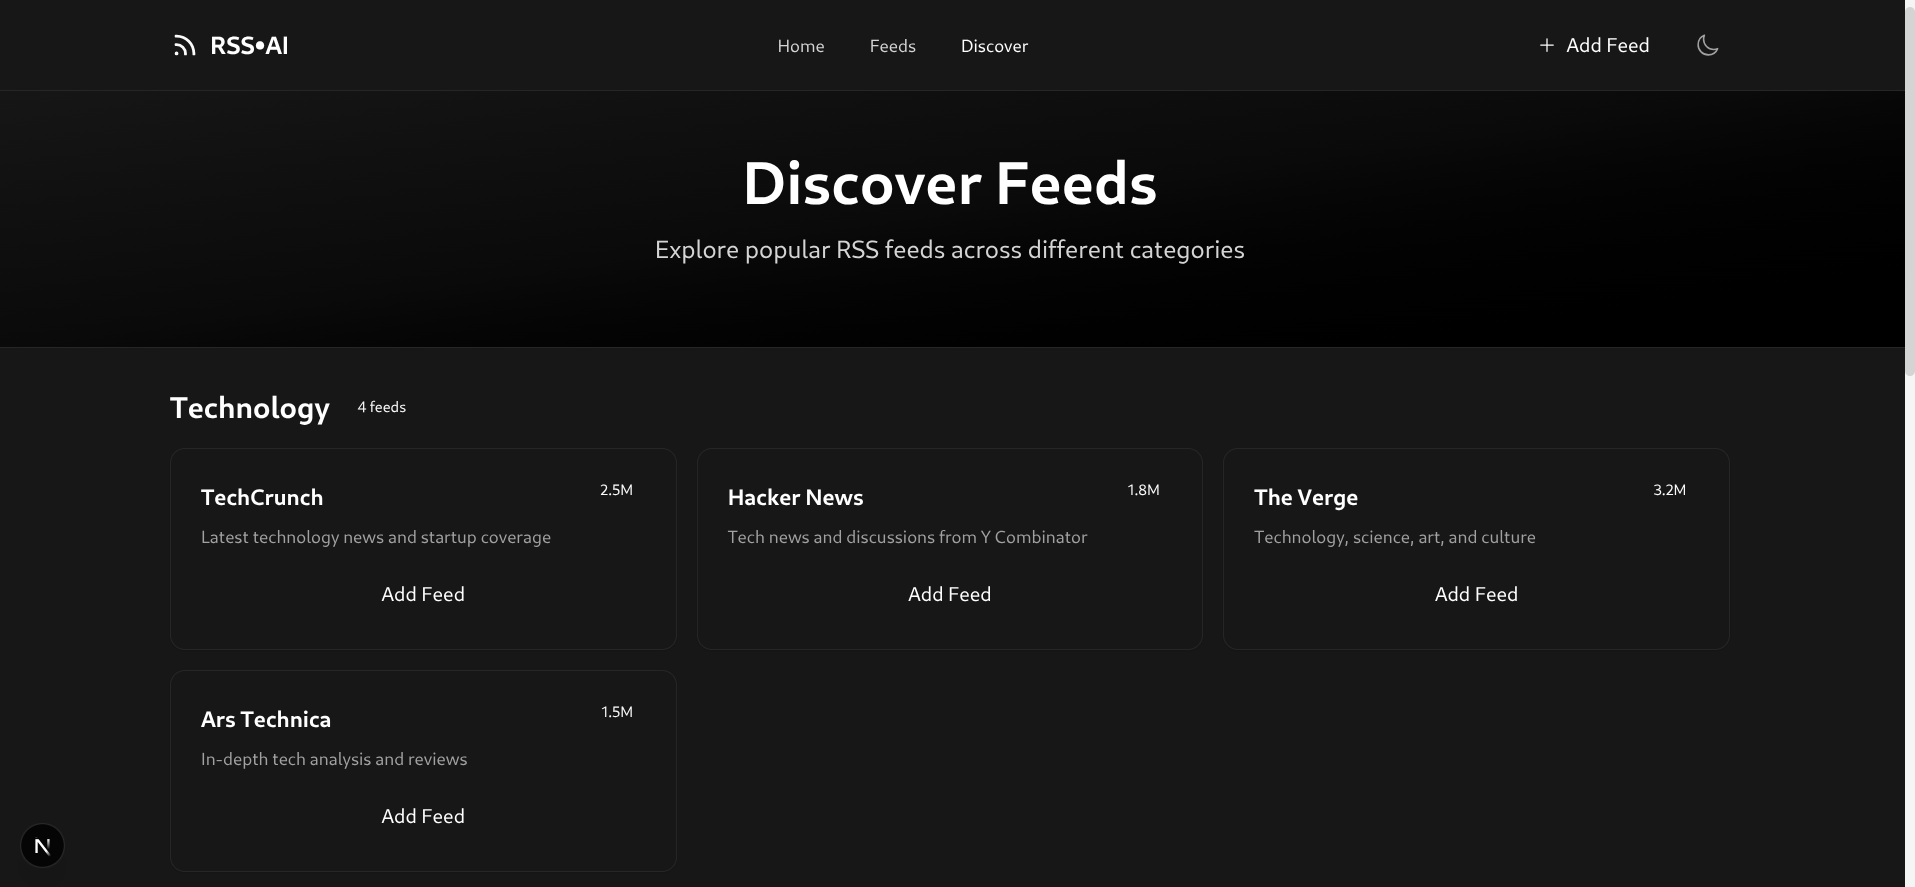
Task: Click 'Tech news and discussions from Y Combinator'
Action: point(907,537)
